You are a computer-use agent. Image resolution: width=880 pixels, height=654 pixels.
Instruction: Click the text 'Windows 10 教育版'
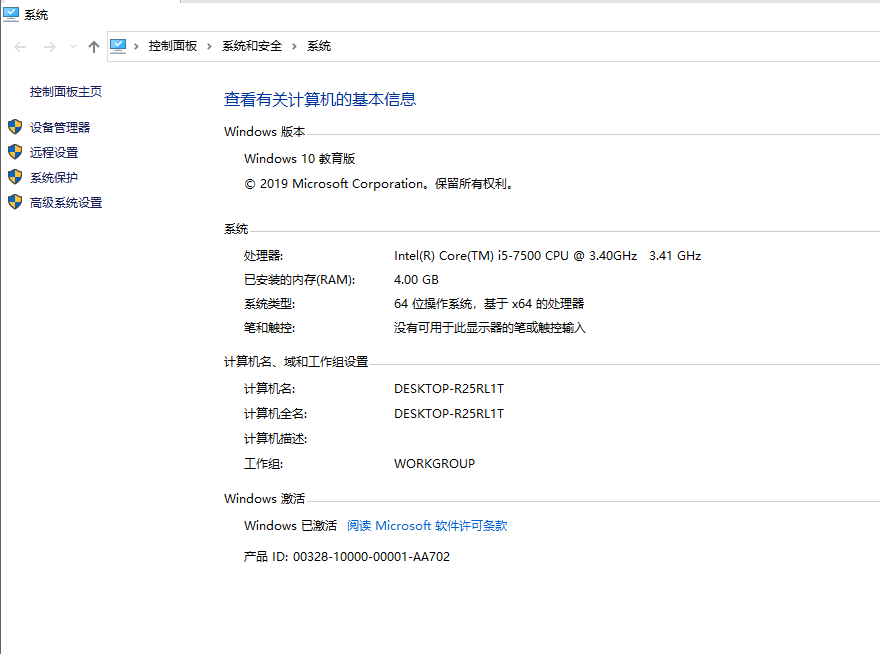pyautogui.click(x=300, y=159)
